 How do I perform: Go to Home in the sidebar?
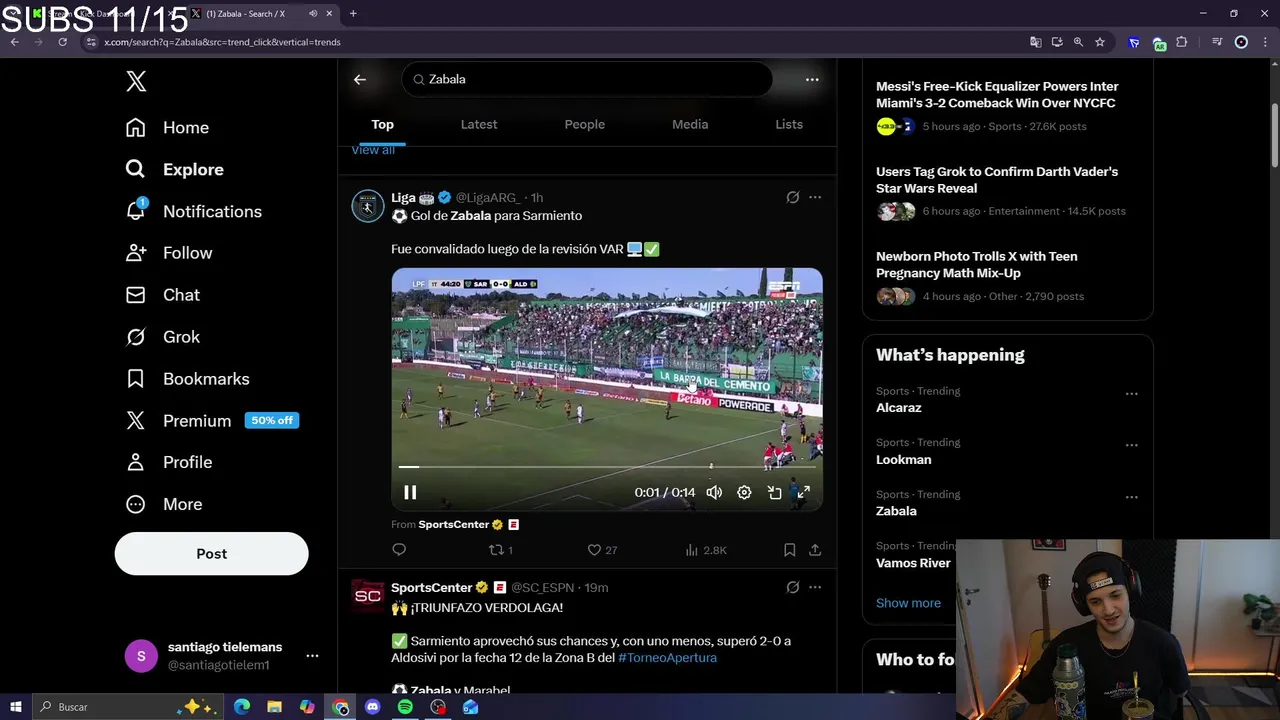(x=167, y=128)
